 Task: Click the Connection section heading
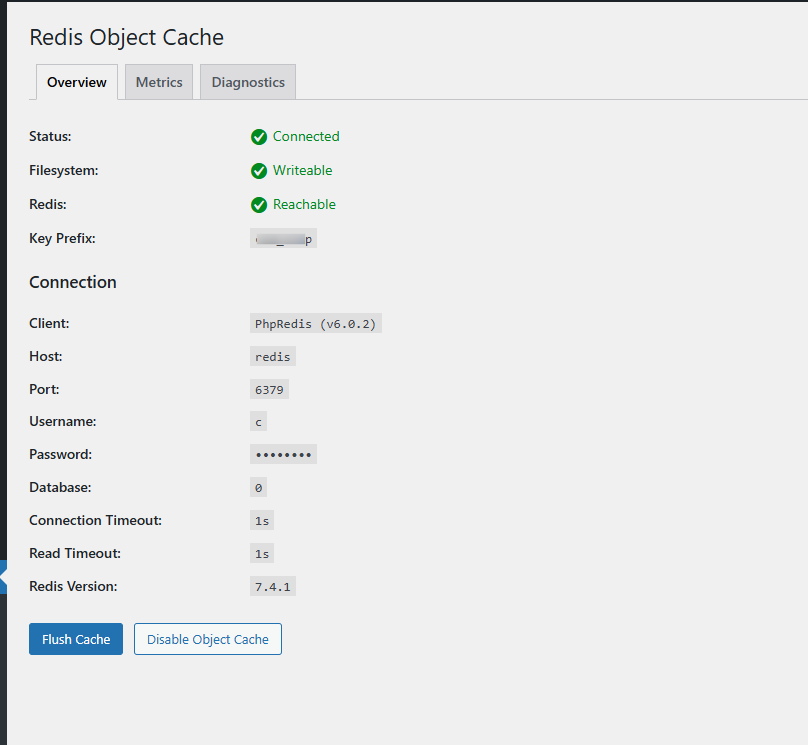pos(73,282)
